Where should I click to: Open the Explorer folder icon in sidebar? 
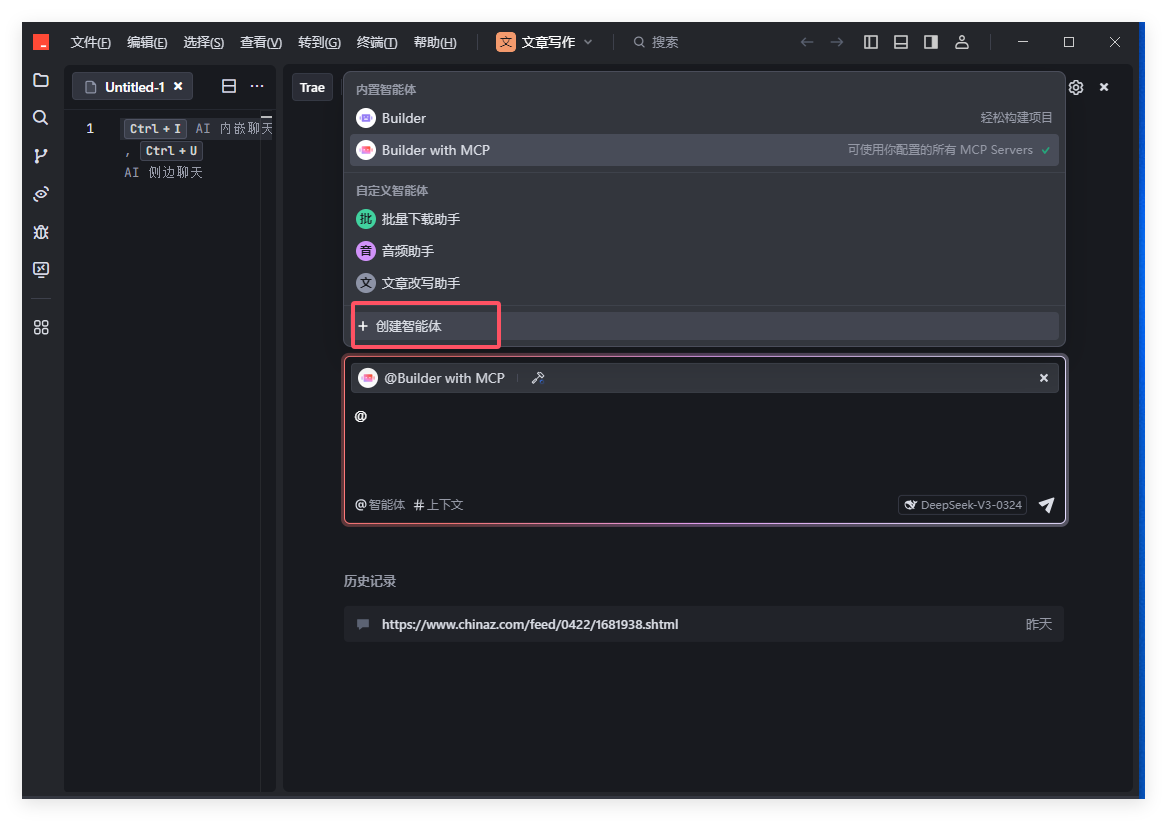[x=41, y=80]
